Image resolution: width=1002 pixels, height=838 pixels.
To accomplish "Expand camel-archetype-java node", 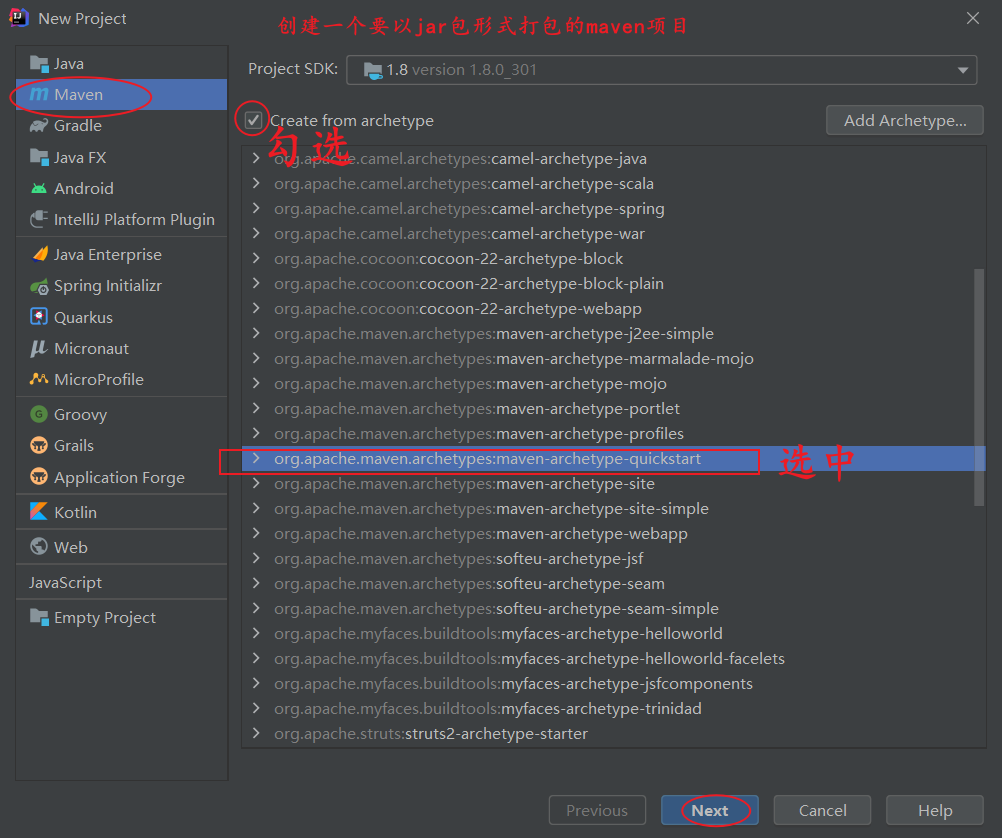I will click(x=256, y=158).
